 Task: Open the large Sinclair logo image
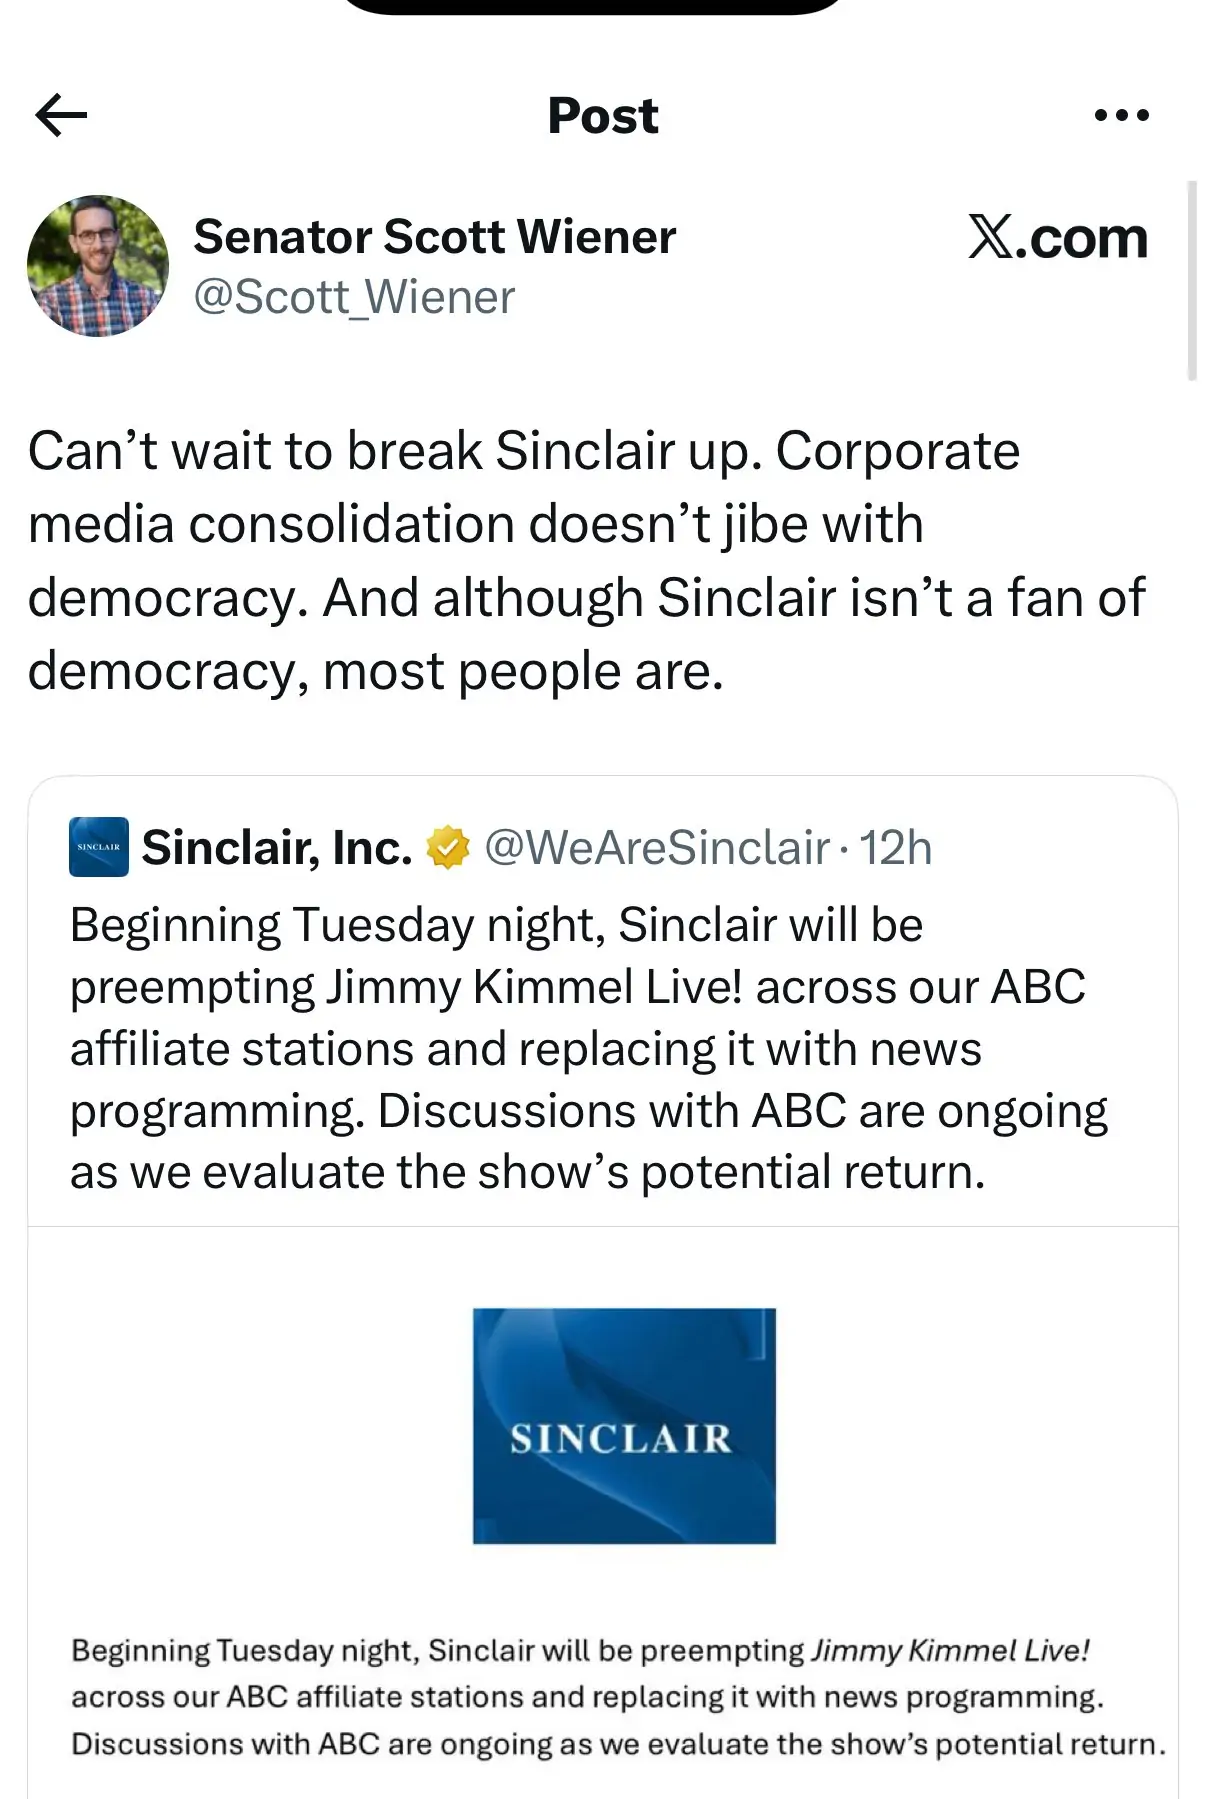(624, 1426)
